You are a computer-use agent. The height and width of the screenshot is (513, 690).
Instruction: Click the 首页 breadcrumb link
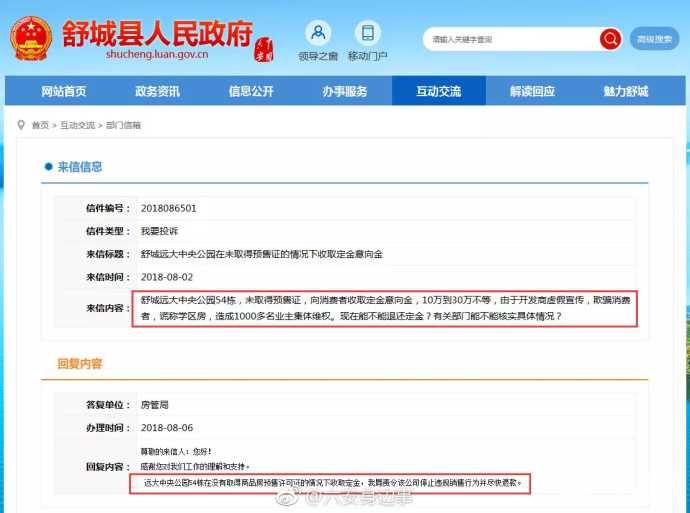click(x=39, y=125)
